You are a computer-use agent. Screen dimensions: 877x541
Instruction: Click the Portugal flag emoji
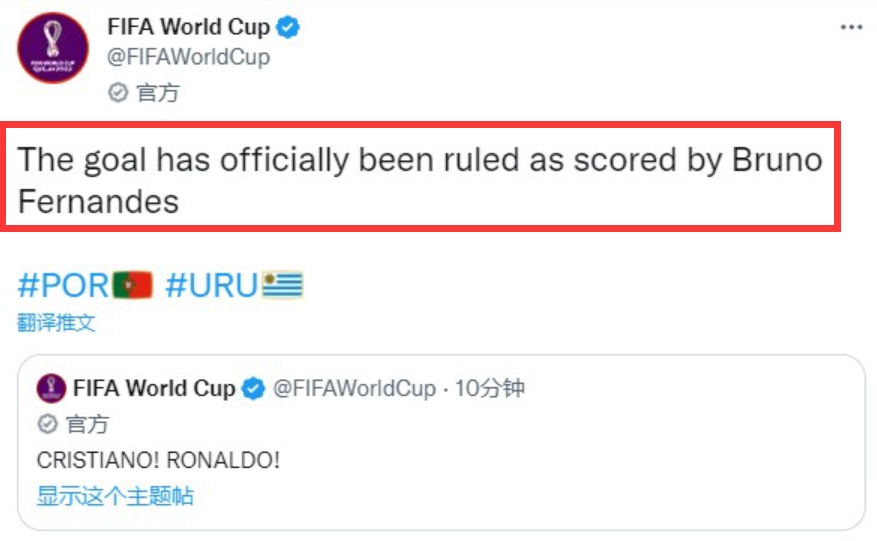[x=133, y=285]
